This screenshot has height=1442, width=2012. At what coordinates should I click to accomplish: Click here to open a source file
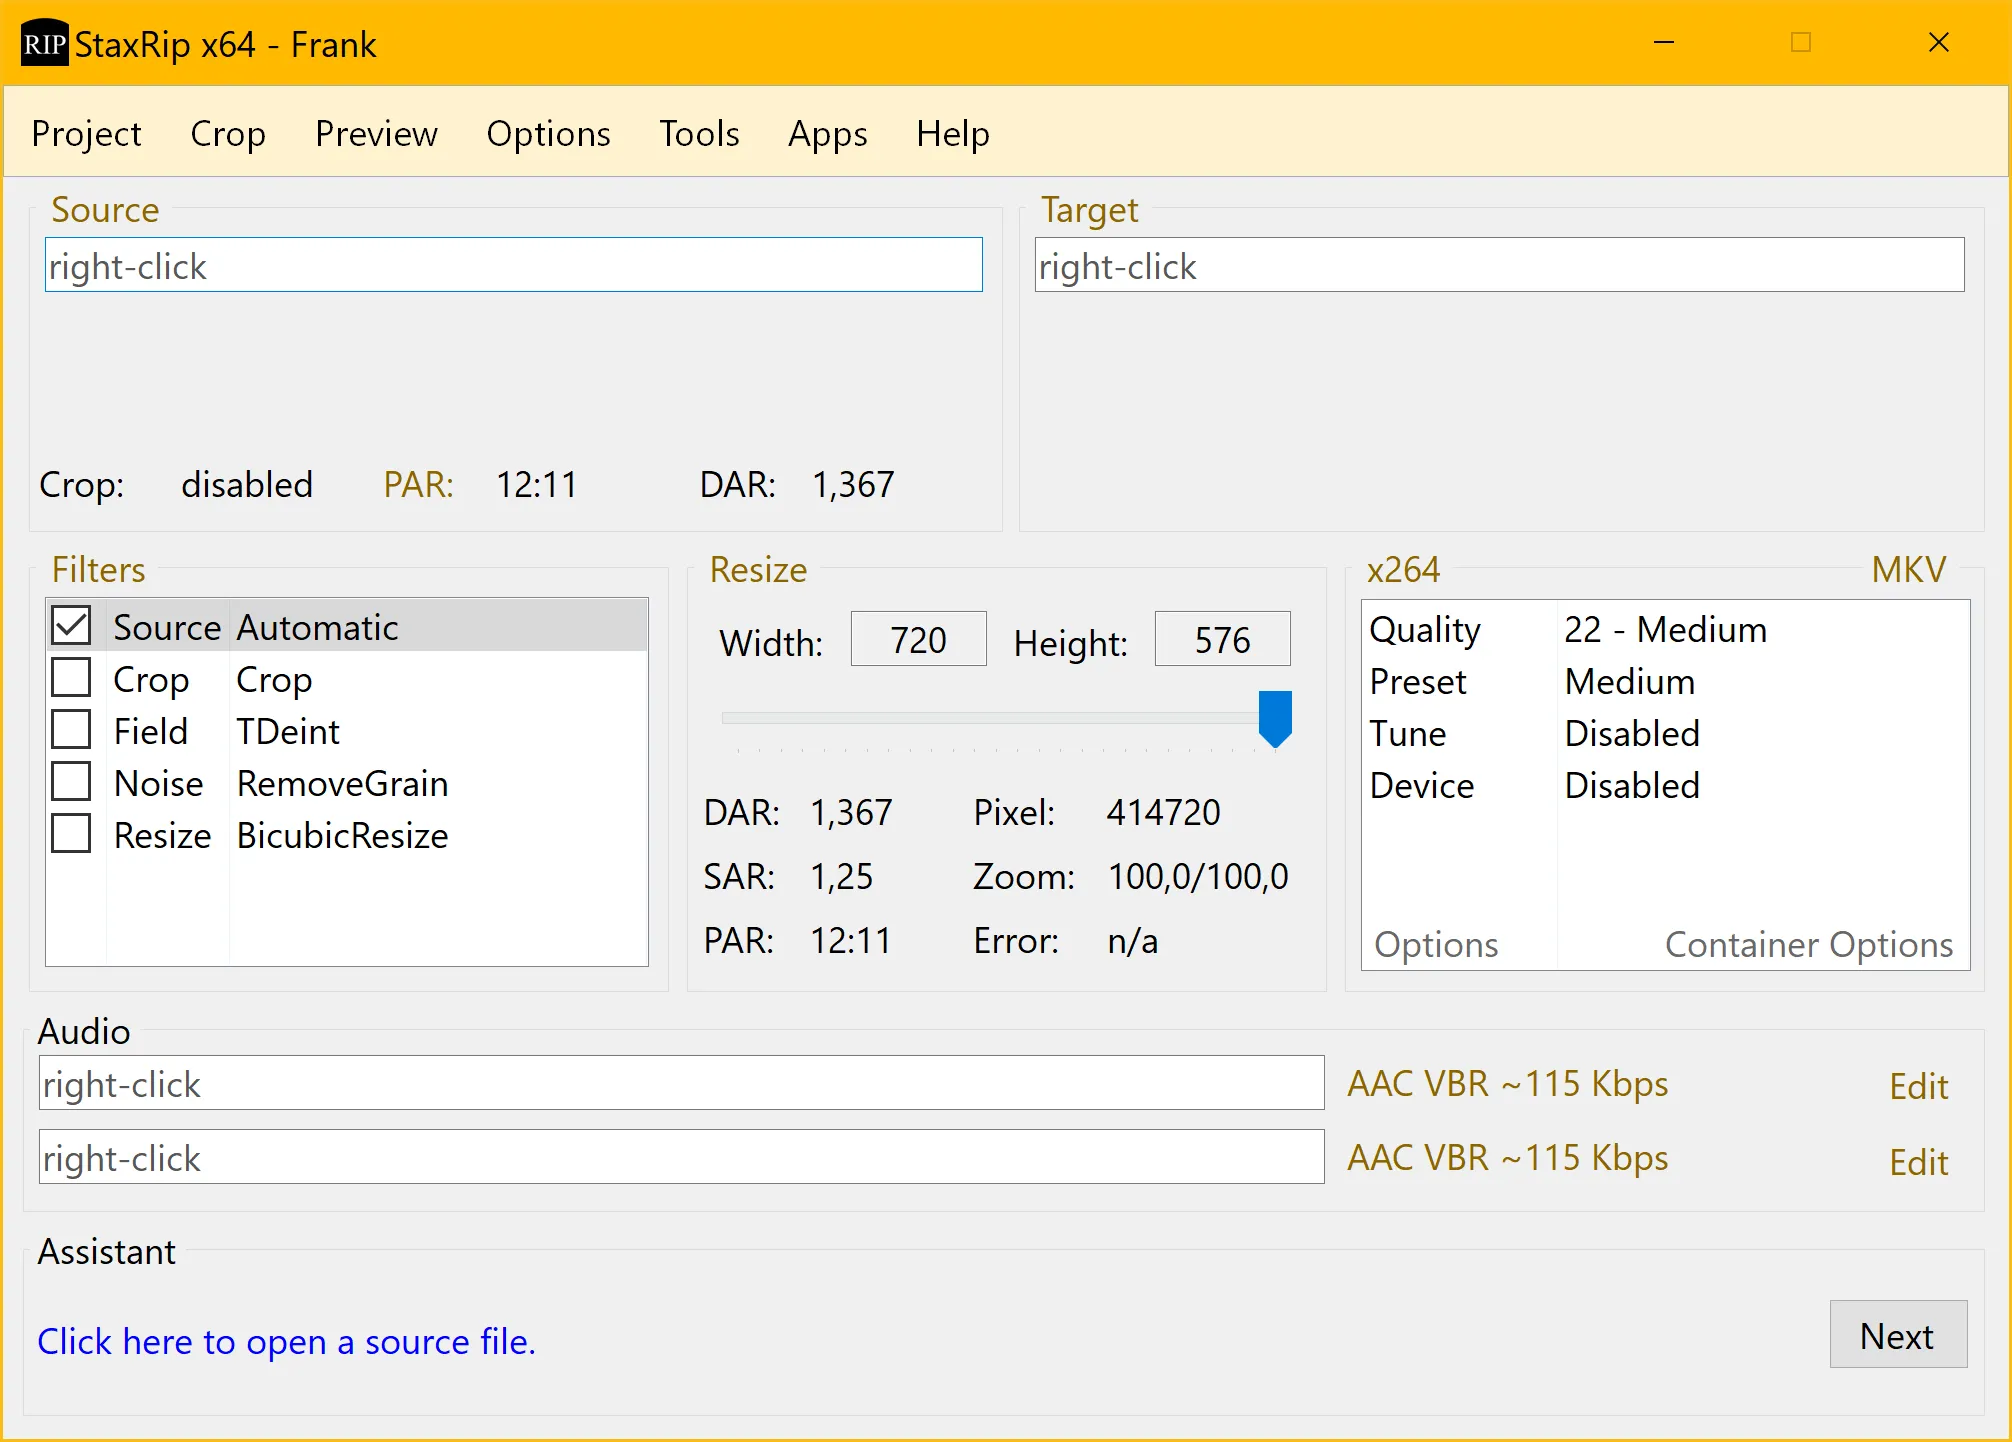(x=286, y=1341)
